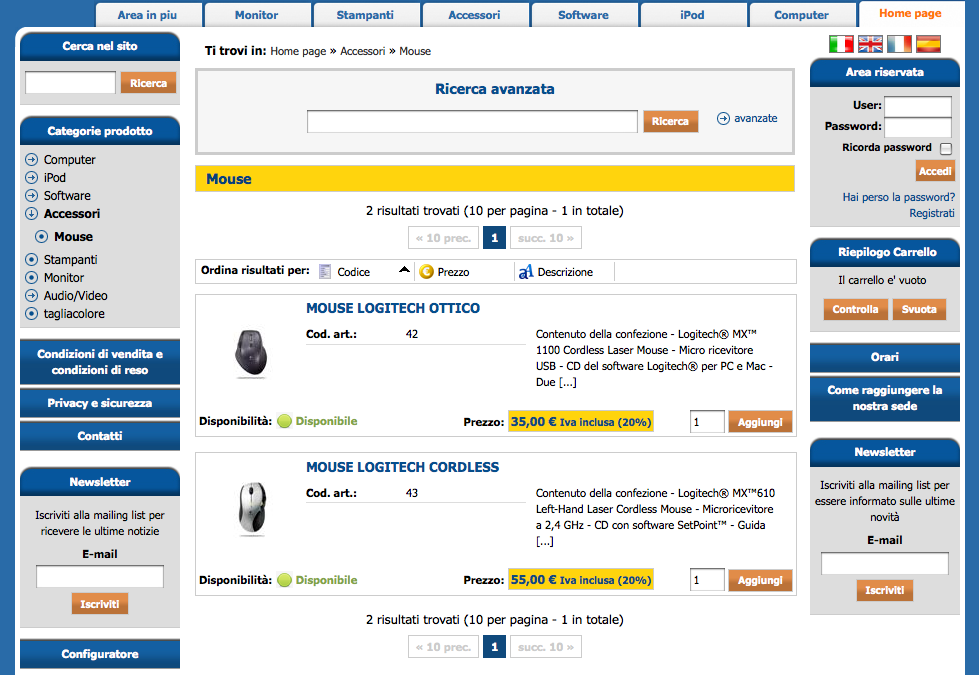Add Mouse Logitech Cordless with Aggiungi
Viewport: 979px width, 675px height.
tap(760, 580)
